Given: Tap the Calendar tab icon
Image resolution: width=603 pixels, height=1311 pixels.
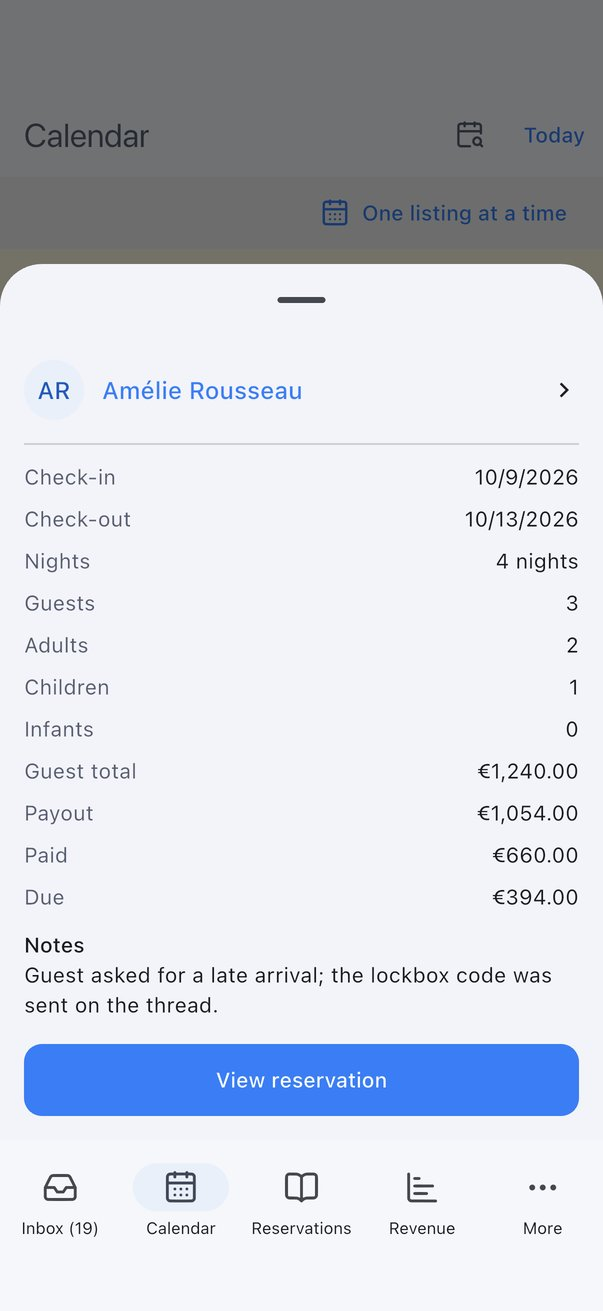Looking at the screenshot, I should click(x=181, y=1188).
